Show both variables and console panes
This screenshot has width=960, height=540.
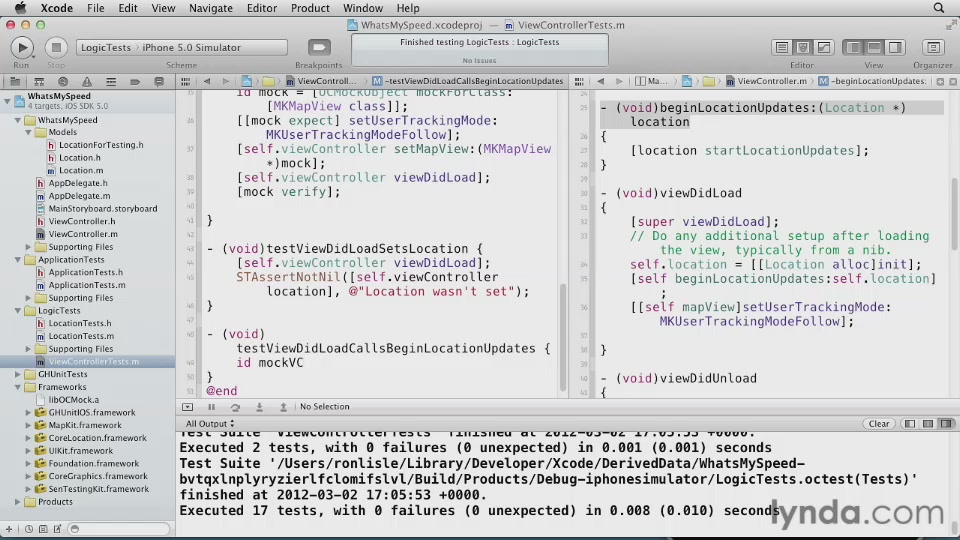928,424
